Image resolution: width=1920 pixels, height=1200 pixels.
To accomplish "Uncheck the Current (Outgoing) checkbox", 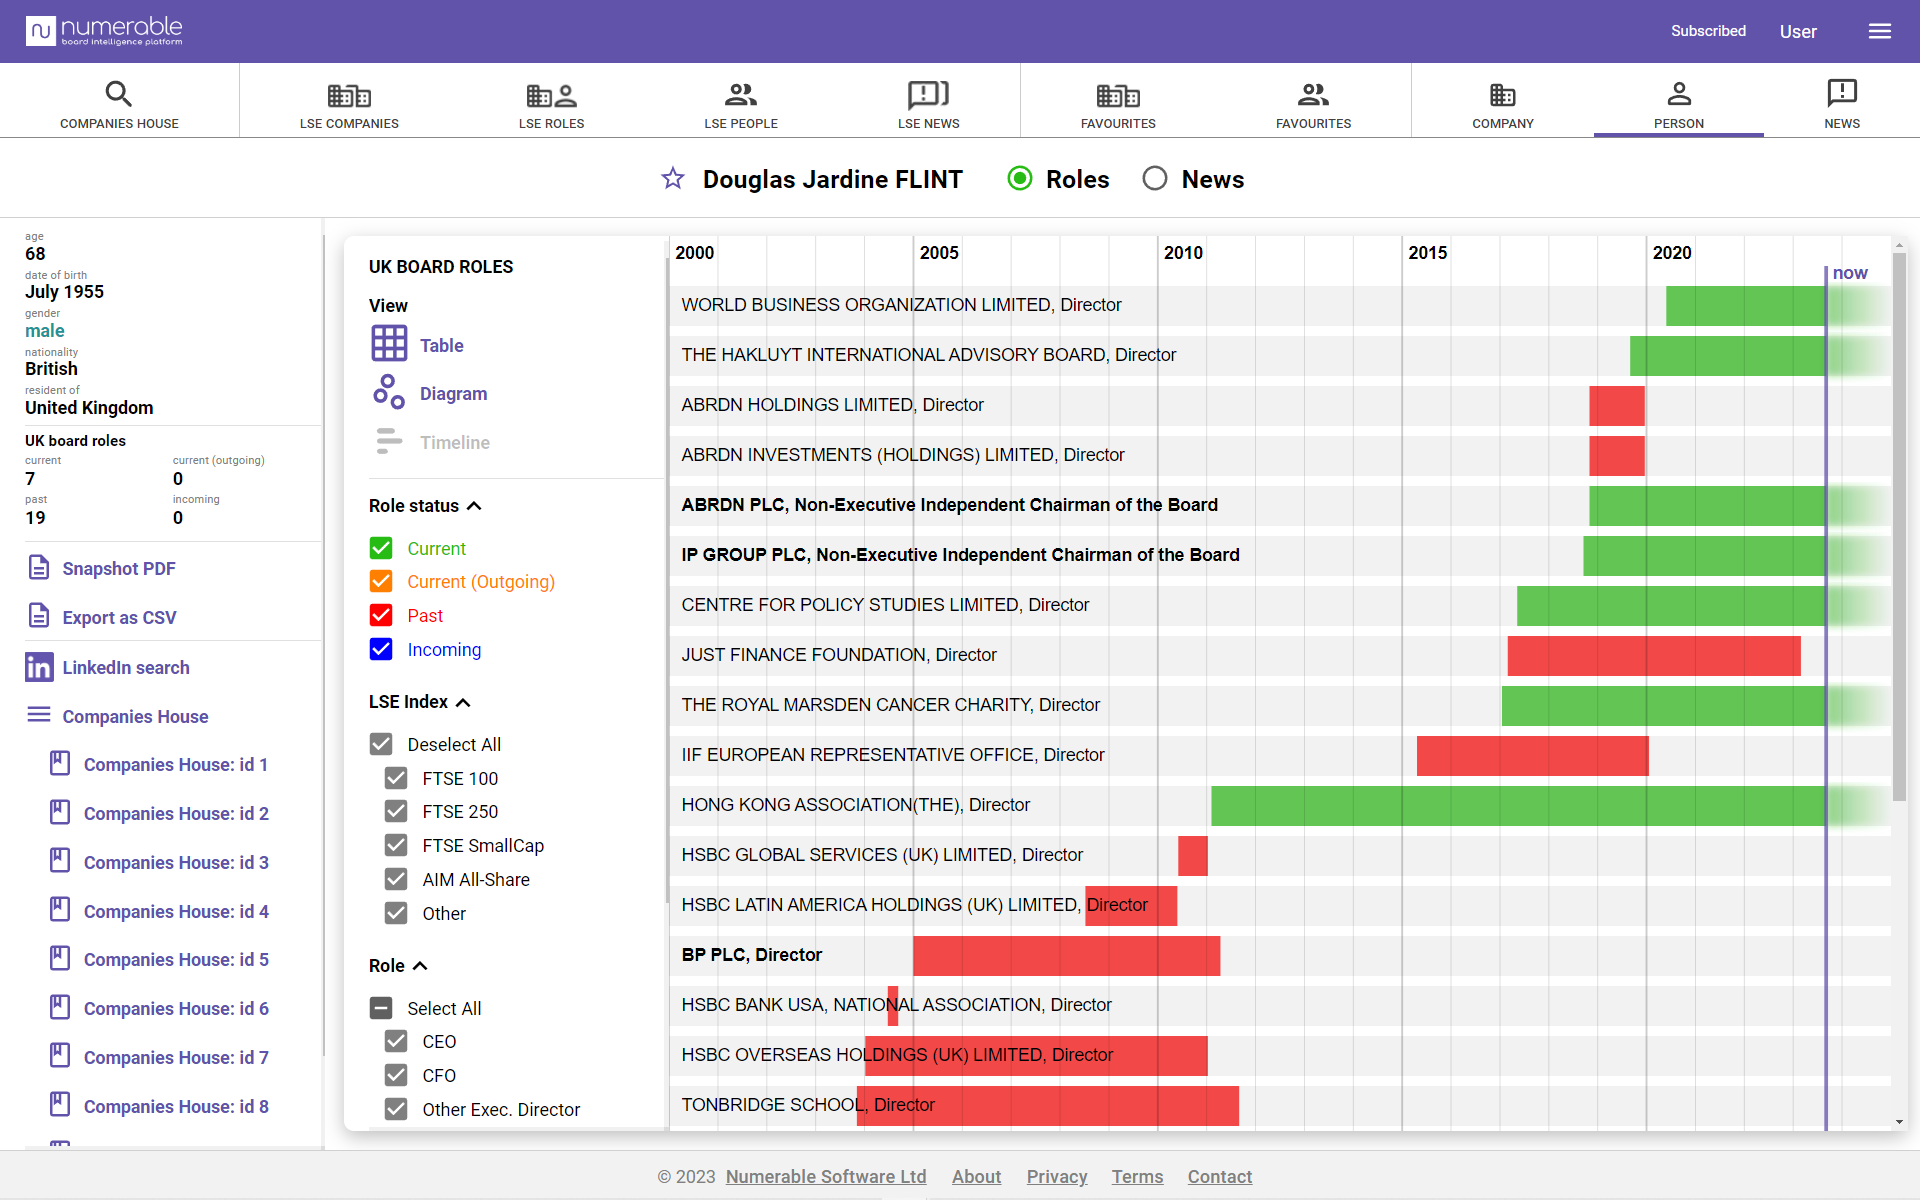I will (381, 581).
